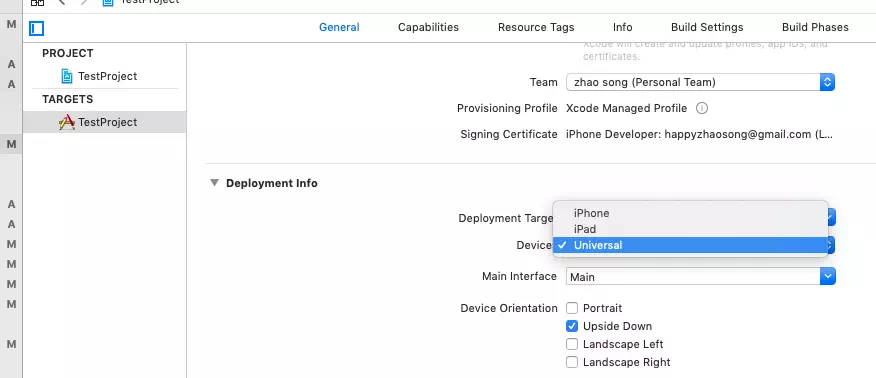Select TestProject under TARGETS
876x378 pixels.
104,122
